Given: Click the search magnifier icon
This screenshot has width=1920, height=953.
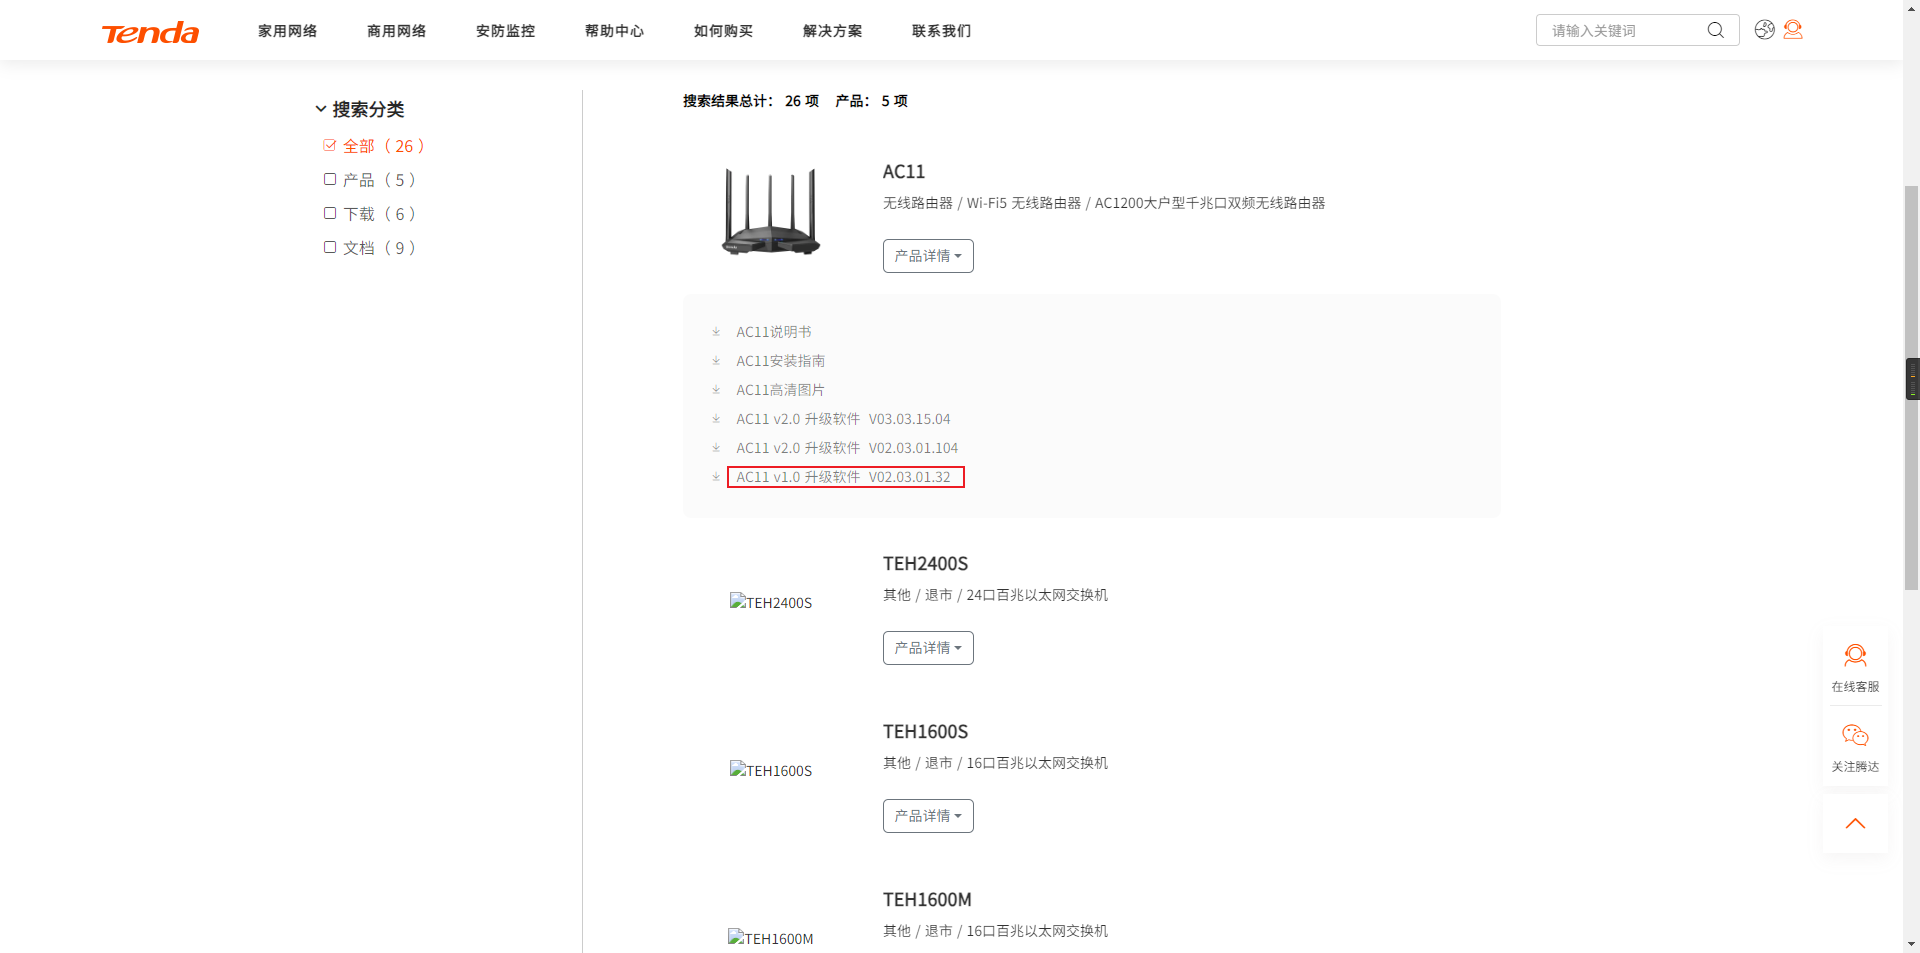Looking at the screenshot, I should [1716, 30].
